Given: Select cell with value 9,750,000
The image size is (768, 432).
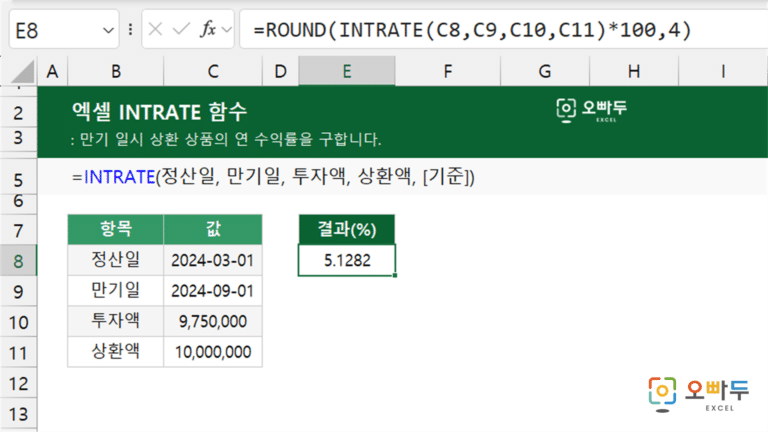Looking at the screenshot, I should tap(213, 321).
